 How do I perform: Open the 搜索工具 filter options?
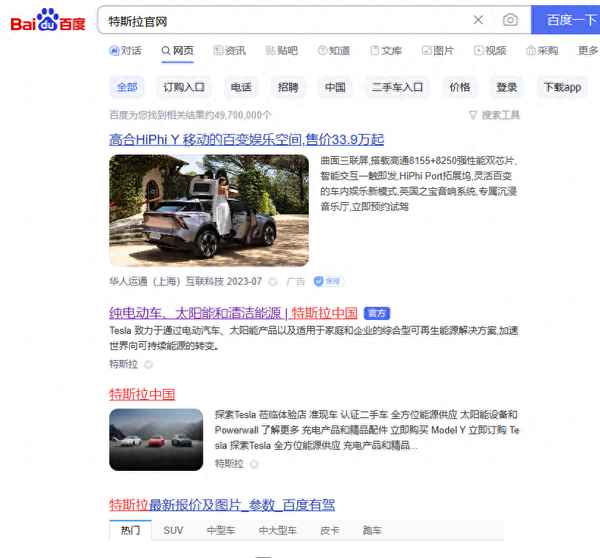tap(495, 115)
